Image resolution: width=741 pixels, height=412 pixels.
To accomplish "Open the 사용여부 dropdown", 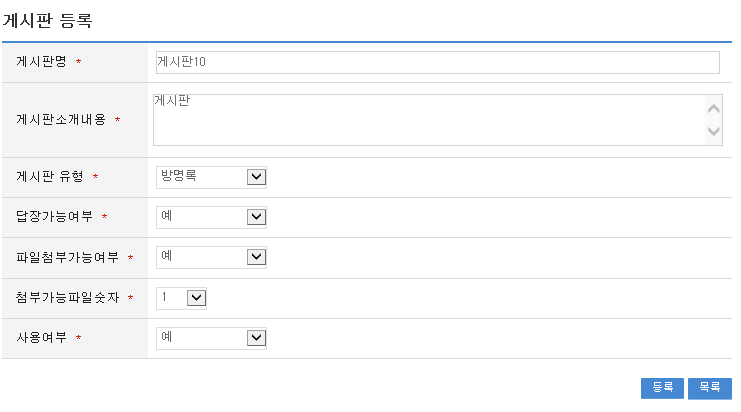I will pos(201,338).
